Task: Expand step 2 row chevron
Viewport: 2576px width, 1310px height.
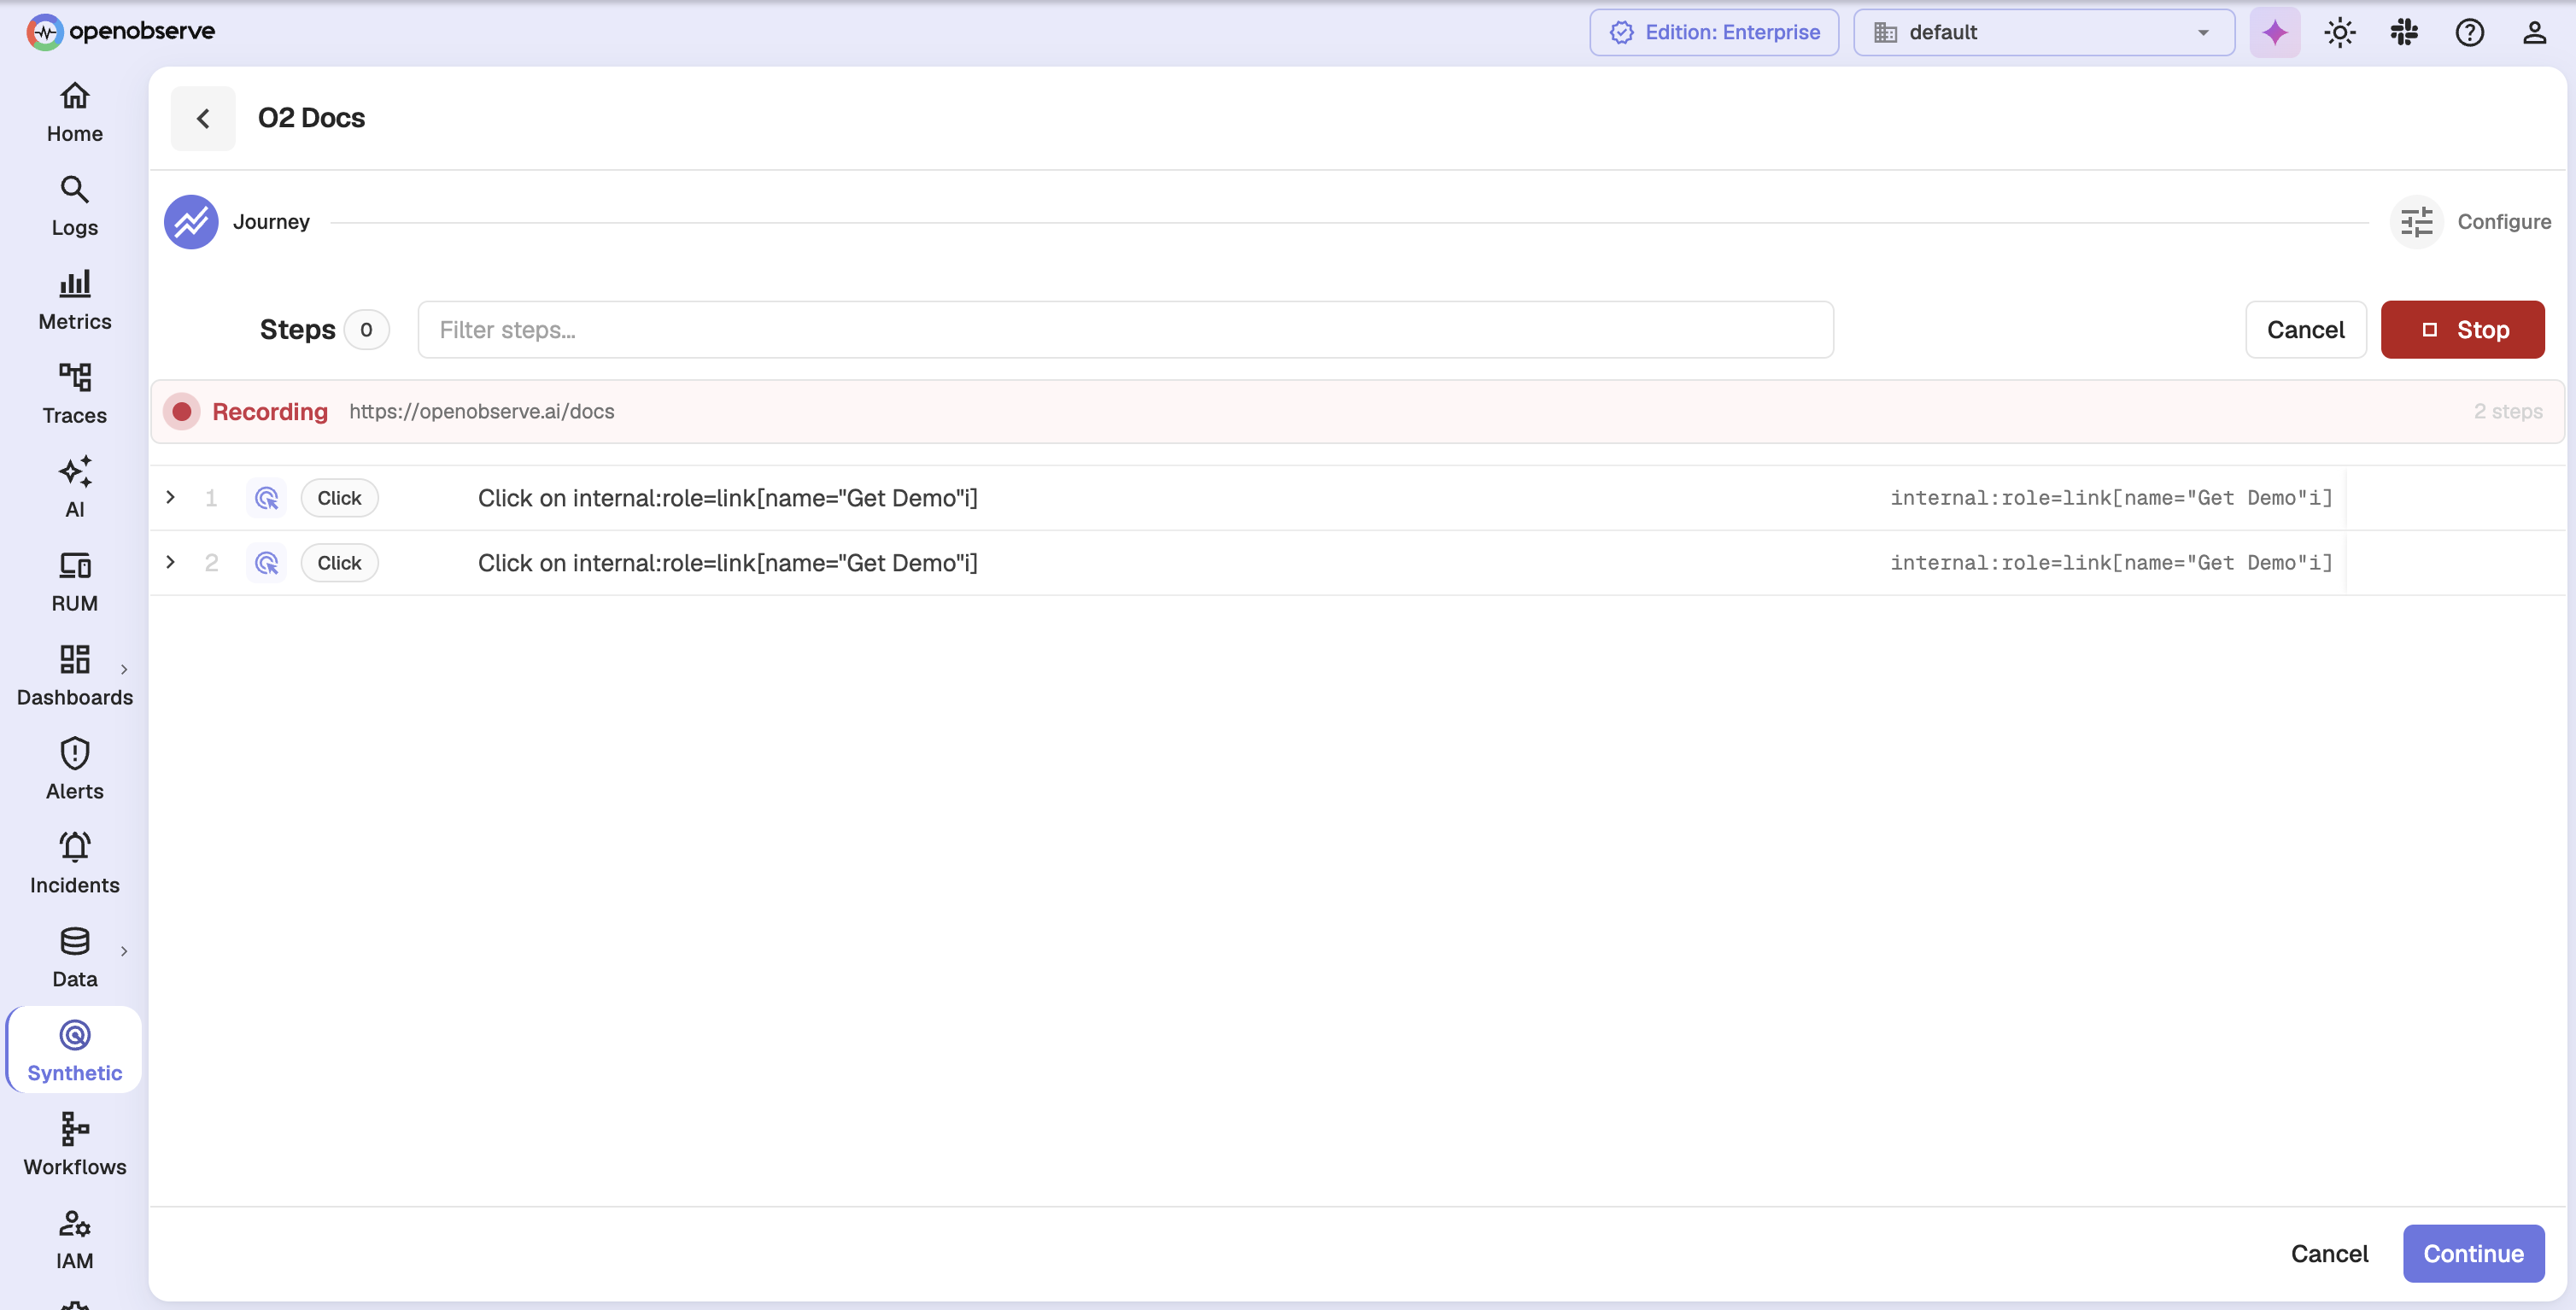Action: tap(171, 562)
